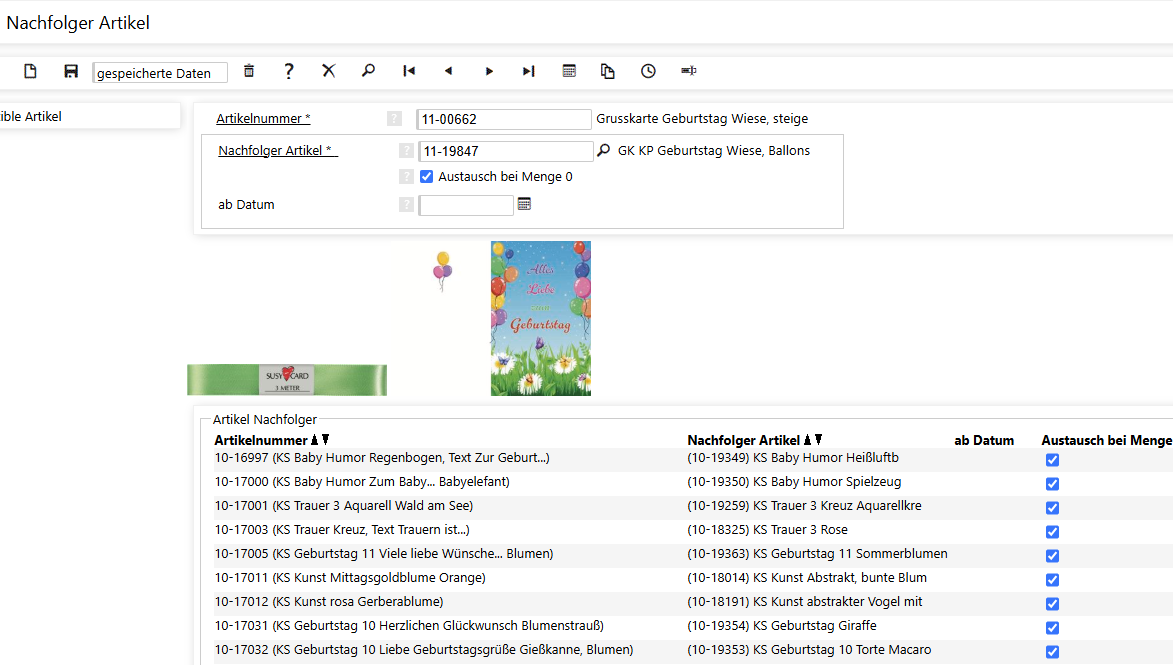
Task: Go to next record arrow
Action: (x=489, y=71)
